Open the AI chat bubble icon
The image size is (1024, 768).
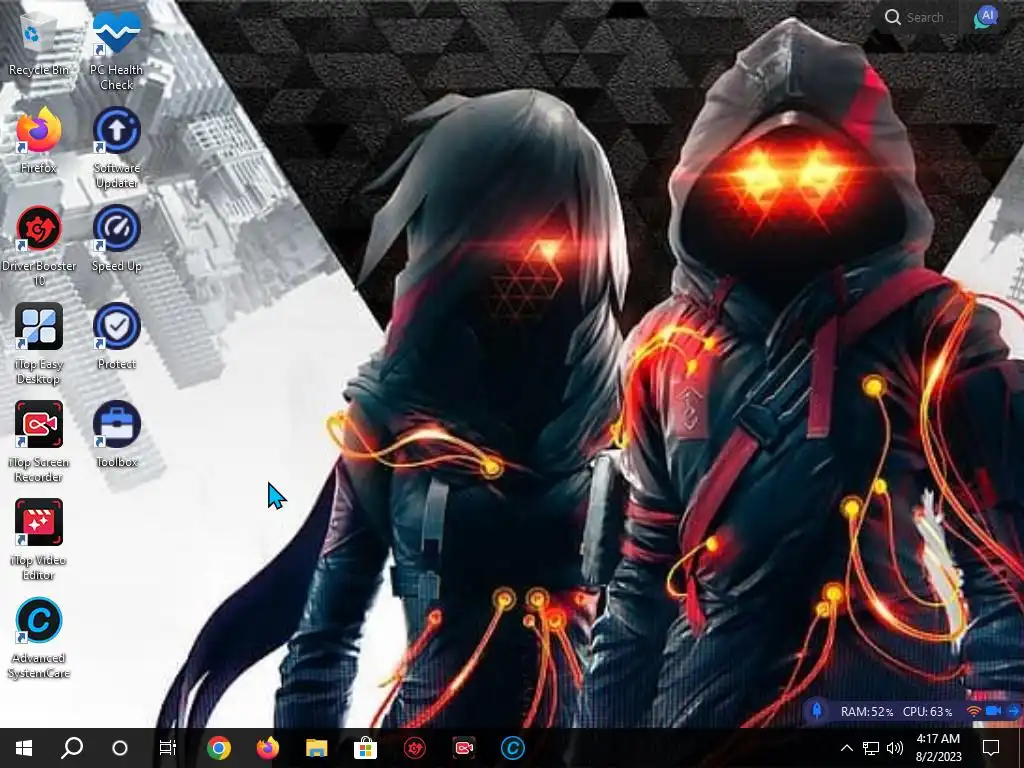click(x=986, y=18)
